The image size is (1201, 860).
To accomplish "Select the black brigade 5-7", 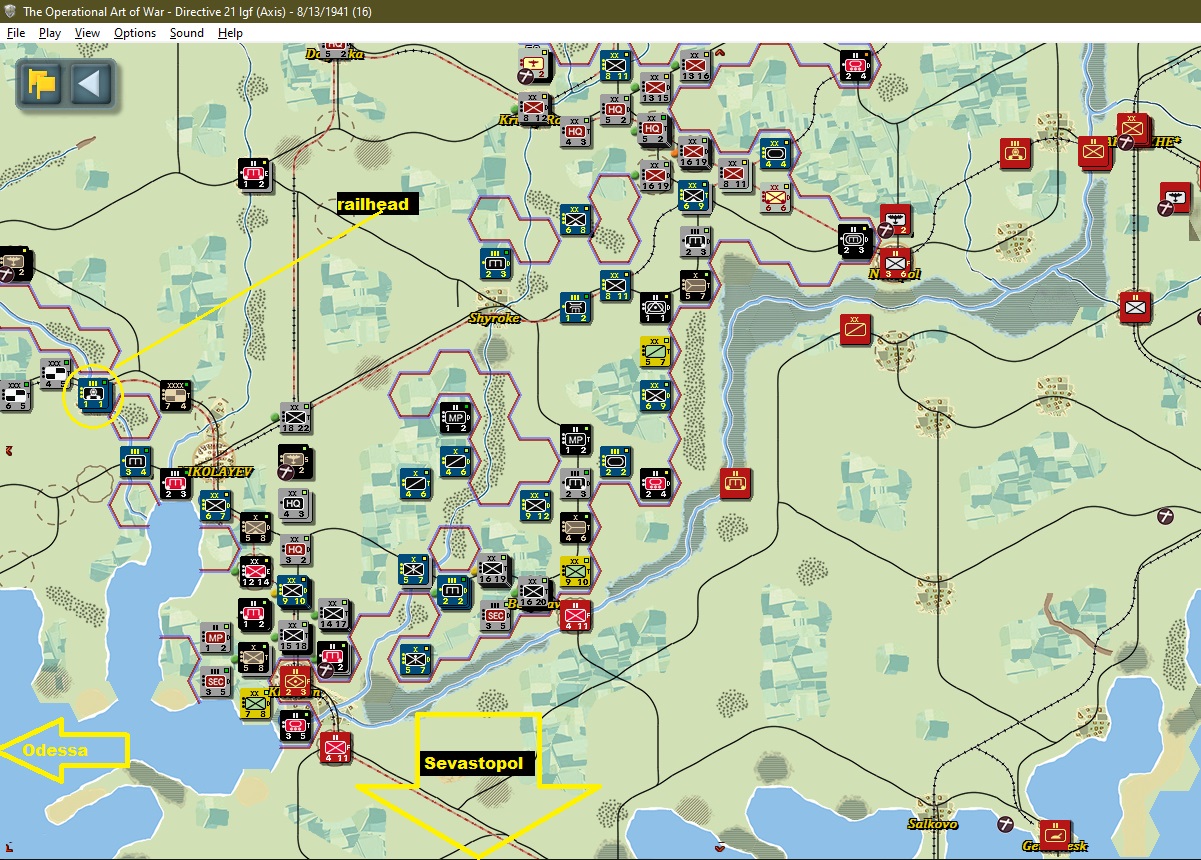I will pyautogui.click(x=695, y=284).
